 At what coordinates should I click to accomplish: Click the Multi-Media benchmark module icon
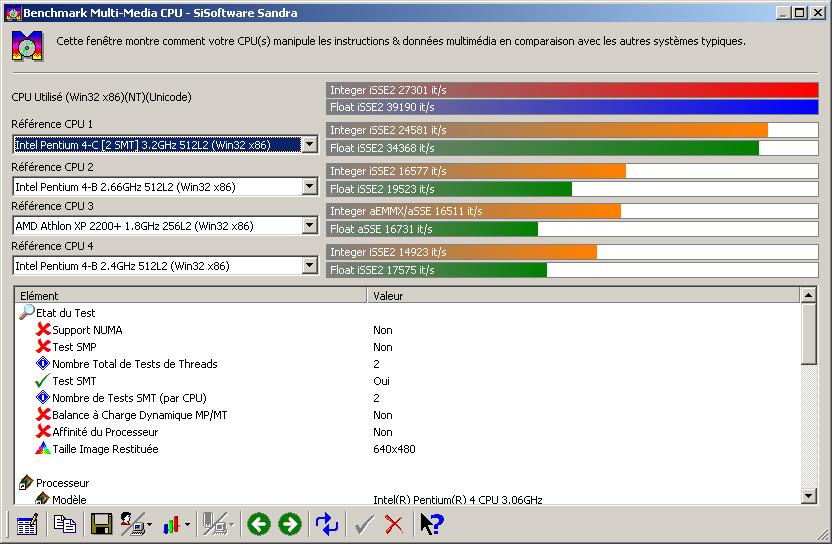click(x=28, y=46)
